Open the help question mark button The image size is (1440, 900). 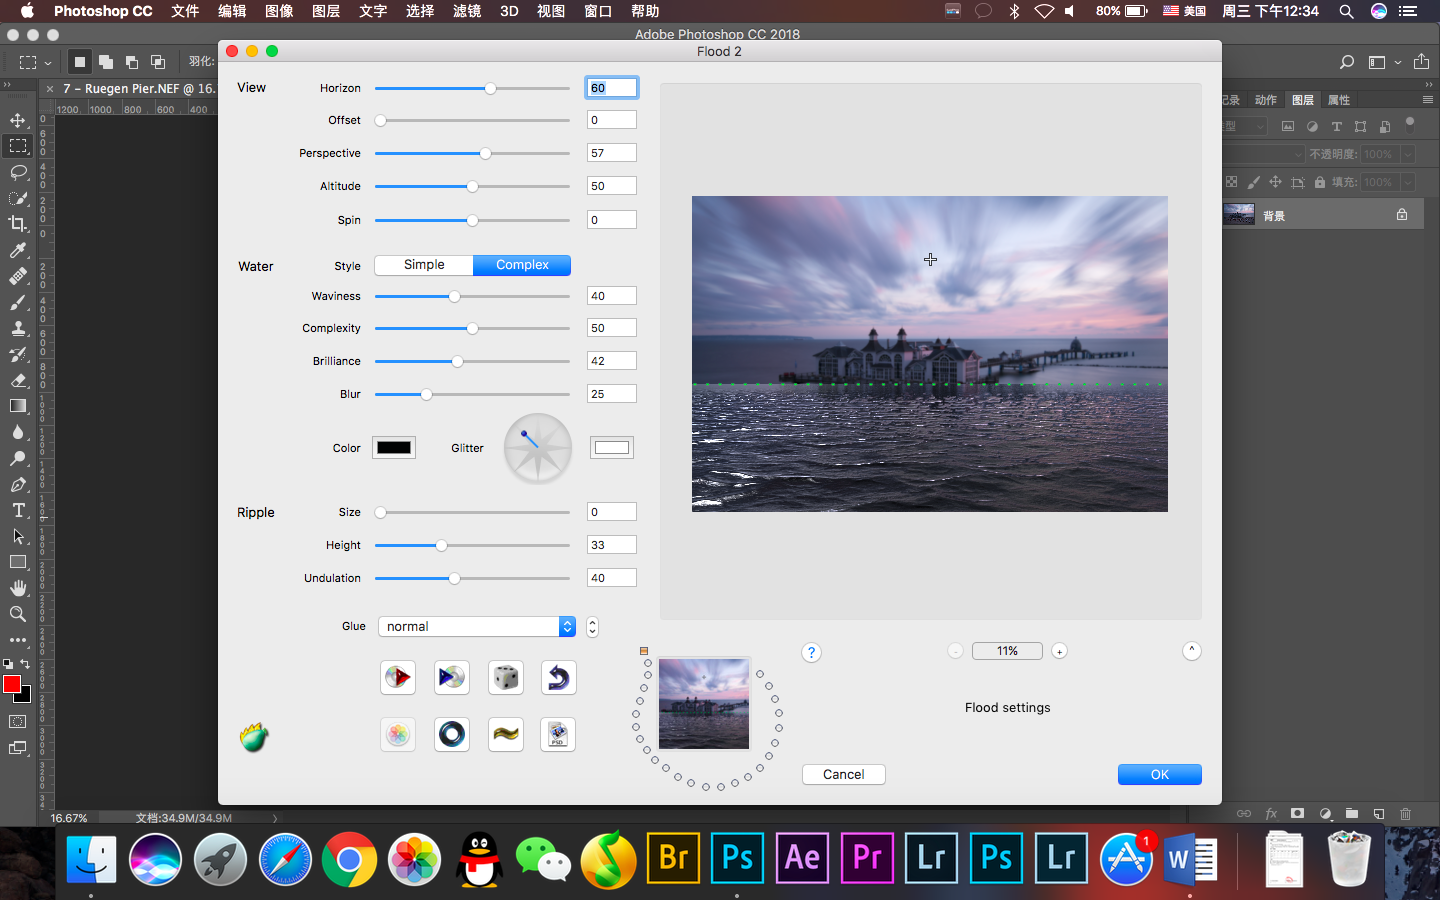point(811,653)
